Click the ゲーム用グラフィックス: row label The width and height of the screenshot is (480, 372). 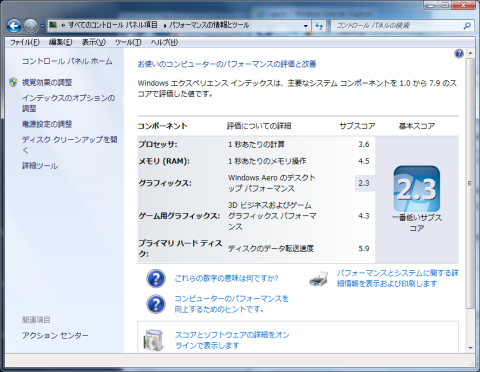point(179,216)
